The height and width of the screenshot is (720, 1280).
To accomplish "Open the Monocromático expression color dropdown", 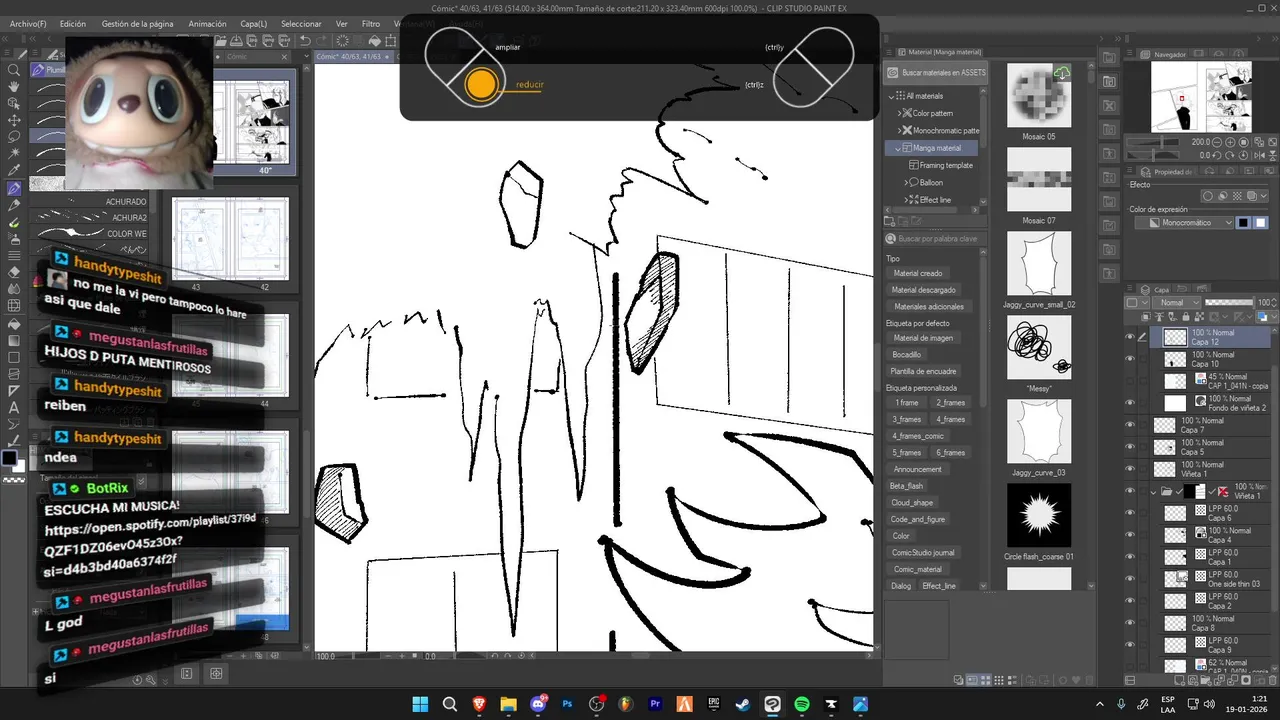I will click(x=1184, y=222).
